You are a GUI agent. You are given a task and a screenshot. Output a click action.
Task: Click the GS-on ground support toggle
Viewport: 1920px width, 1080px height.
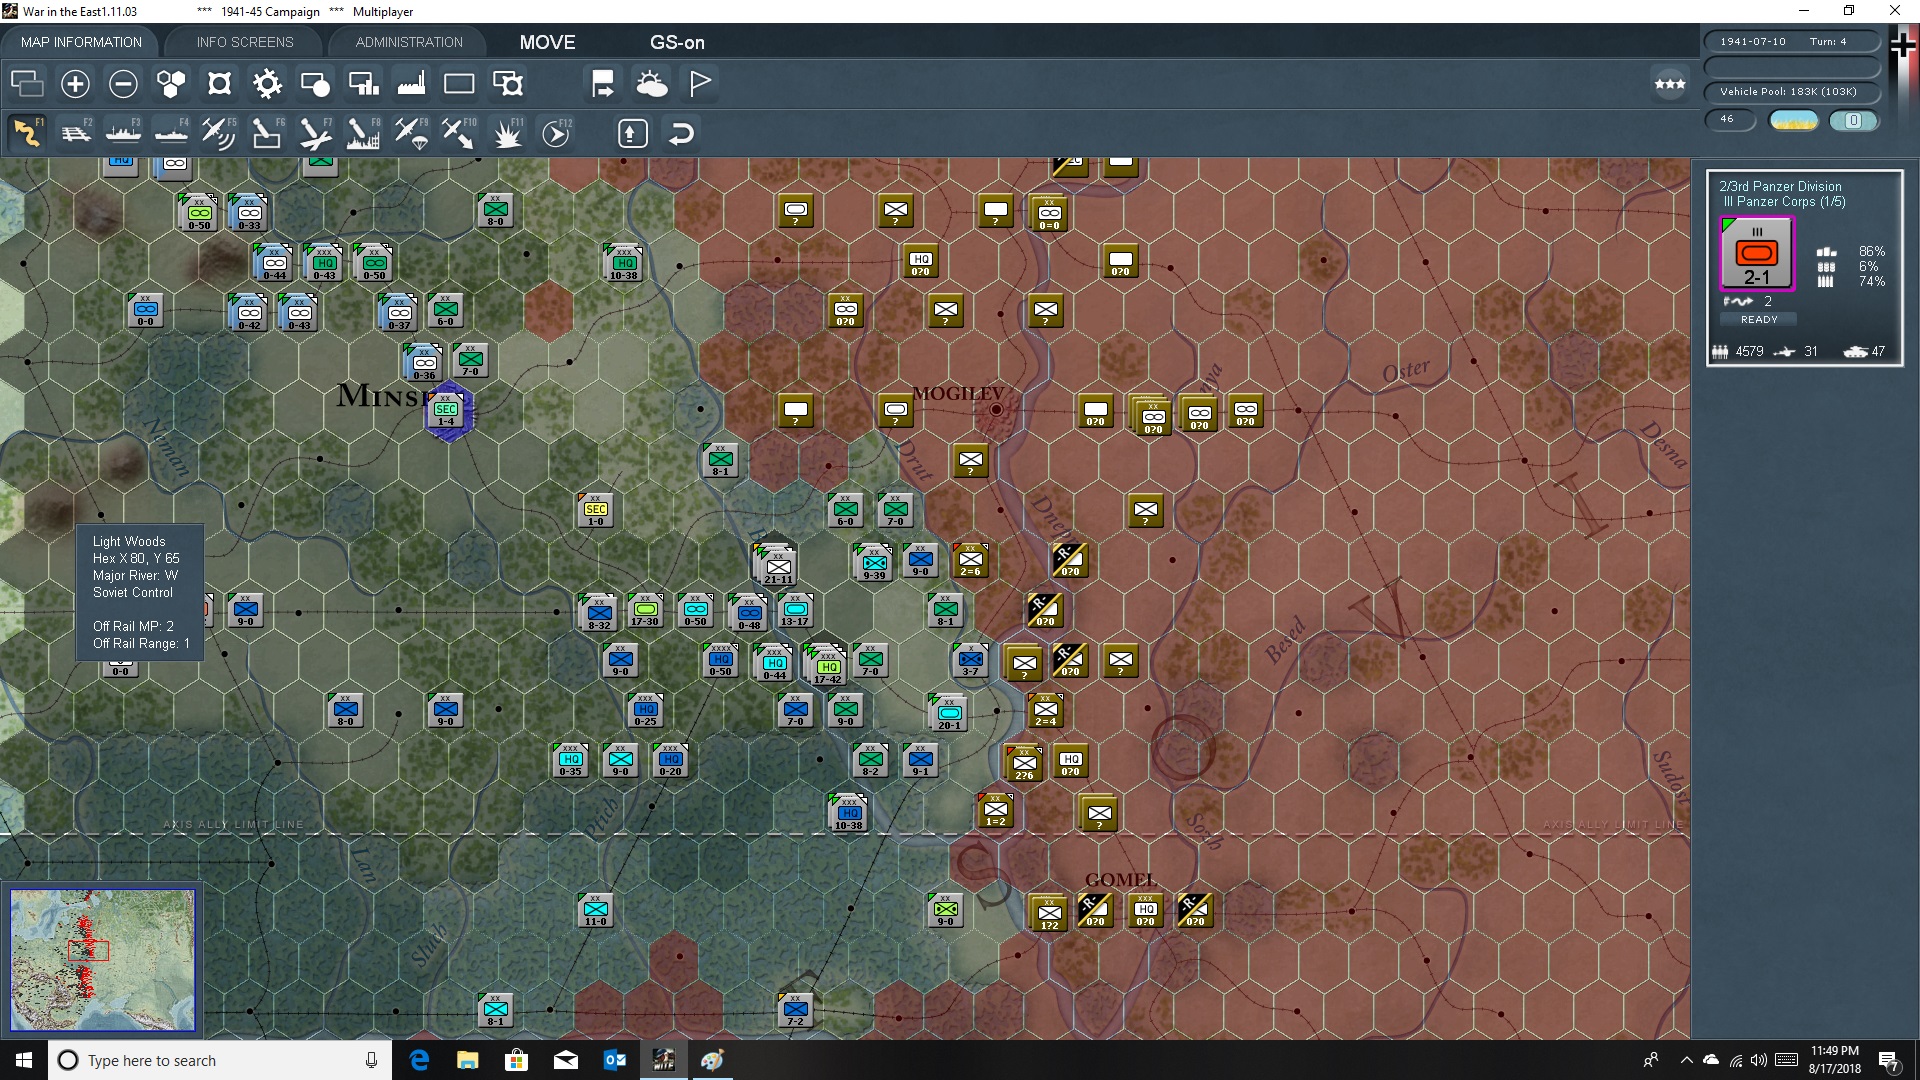(x=677, y=42)
